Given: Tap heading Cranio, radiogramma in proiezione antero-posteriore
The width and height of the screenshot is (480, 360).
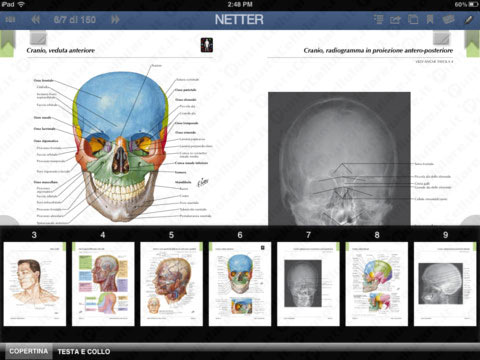Looking at the screenshot, I should [378, 50].
